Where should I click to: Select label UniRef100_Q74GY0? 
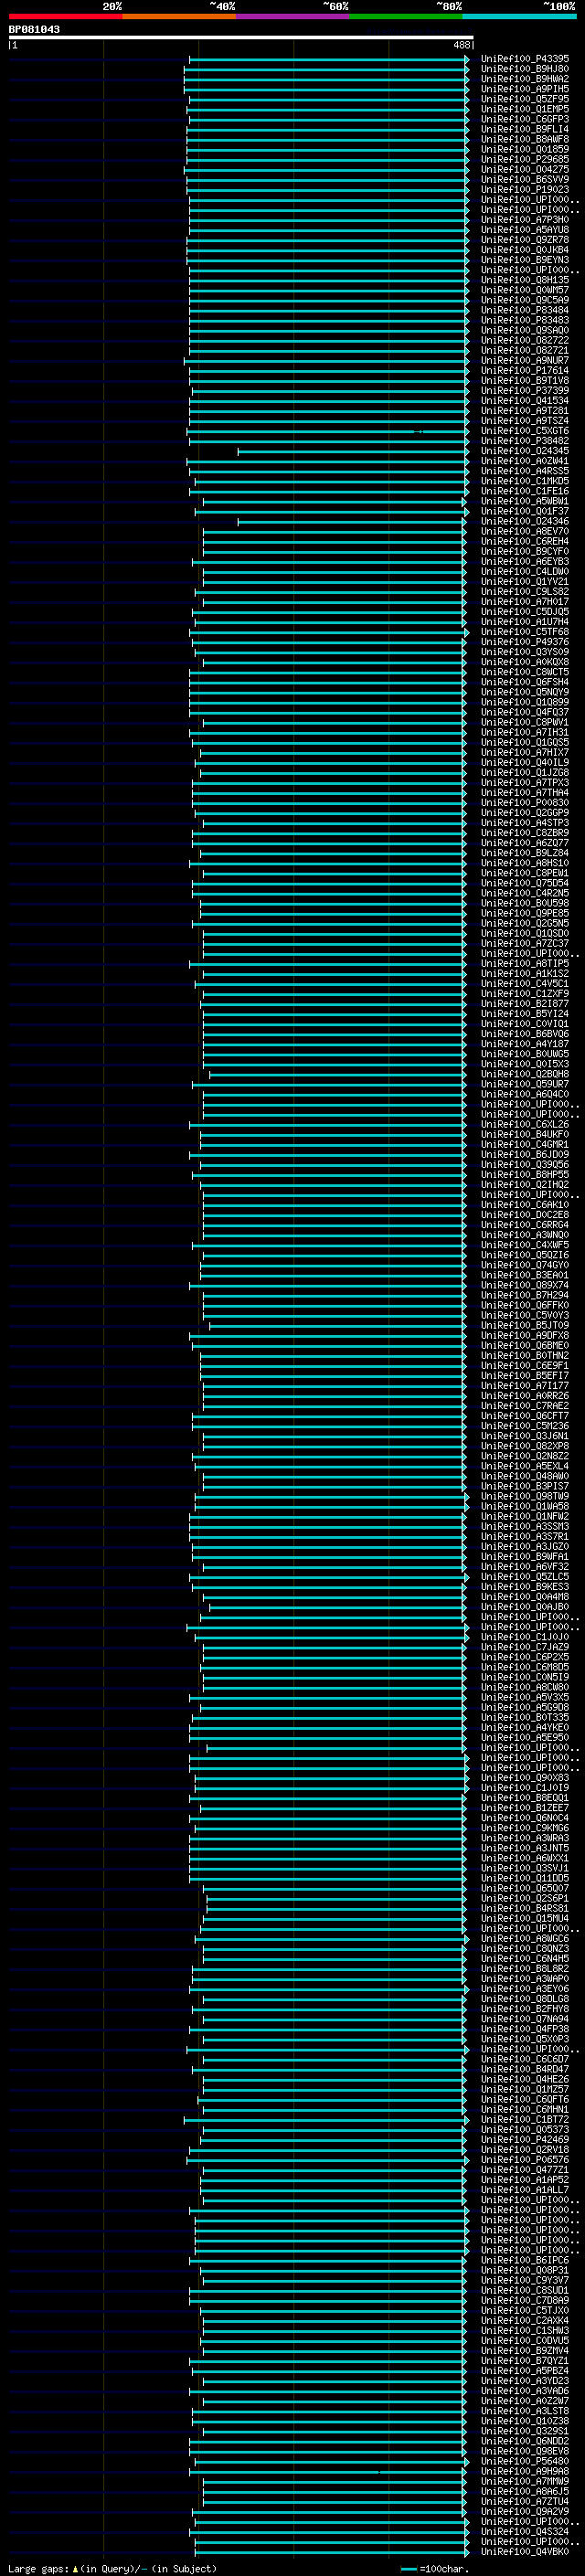(525, 1265)
